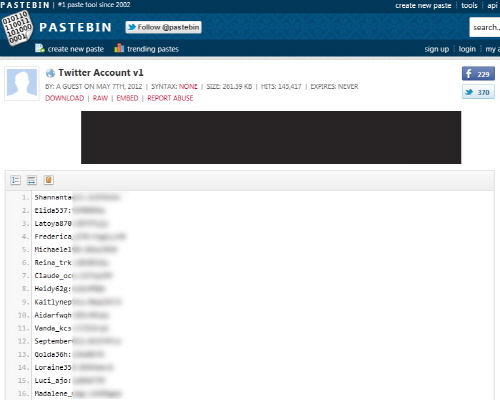Open the RAW paste view
The image size is (500, 400).
coord(100,98)
